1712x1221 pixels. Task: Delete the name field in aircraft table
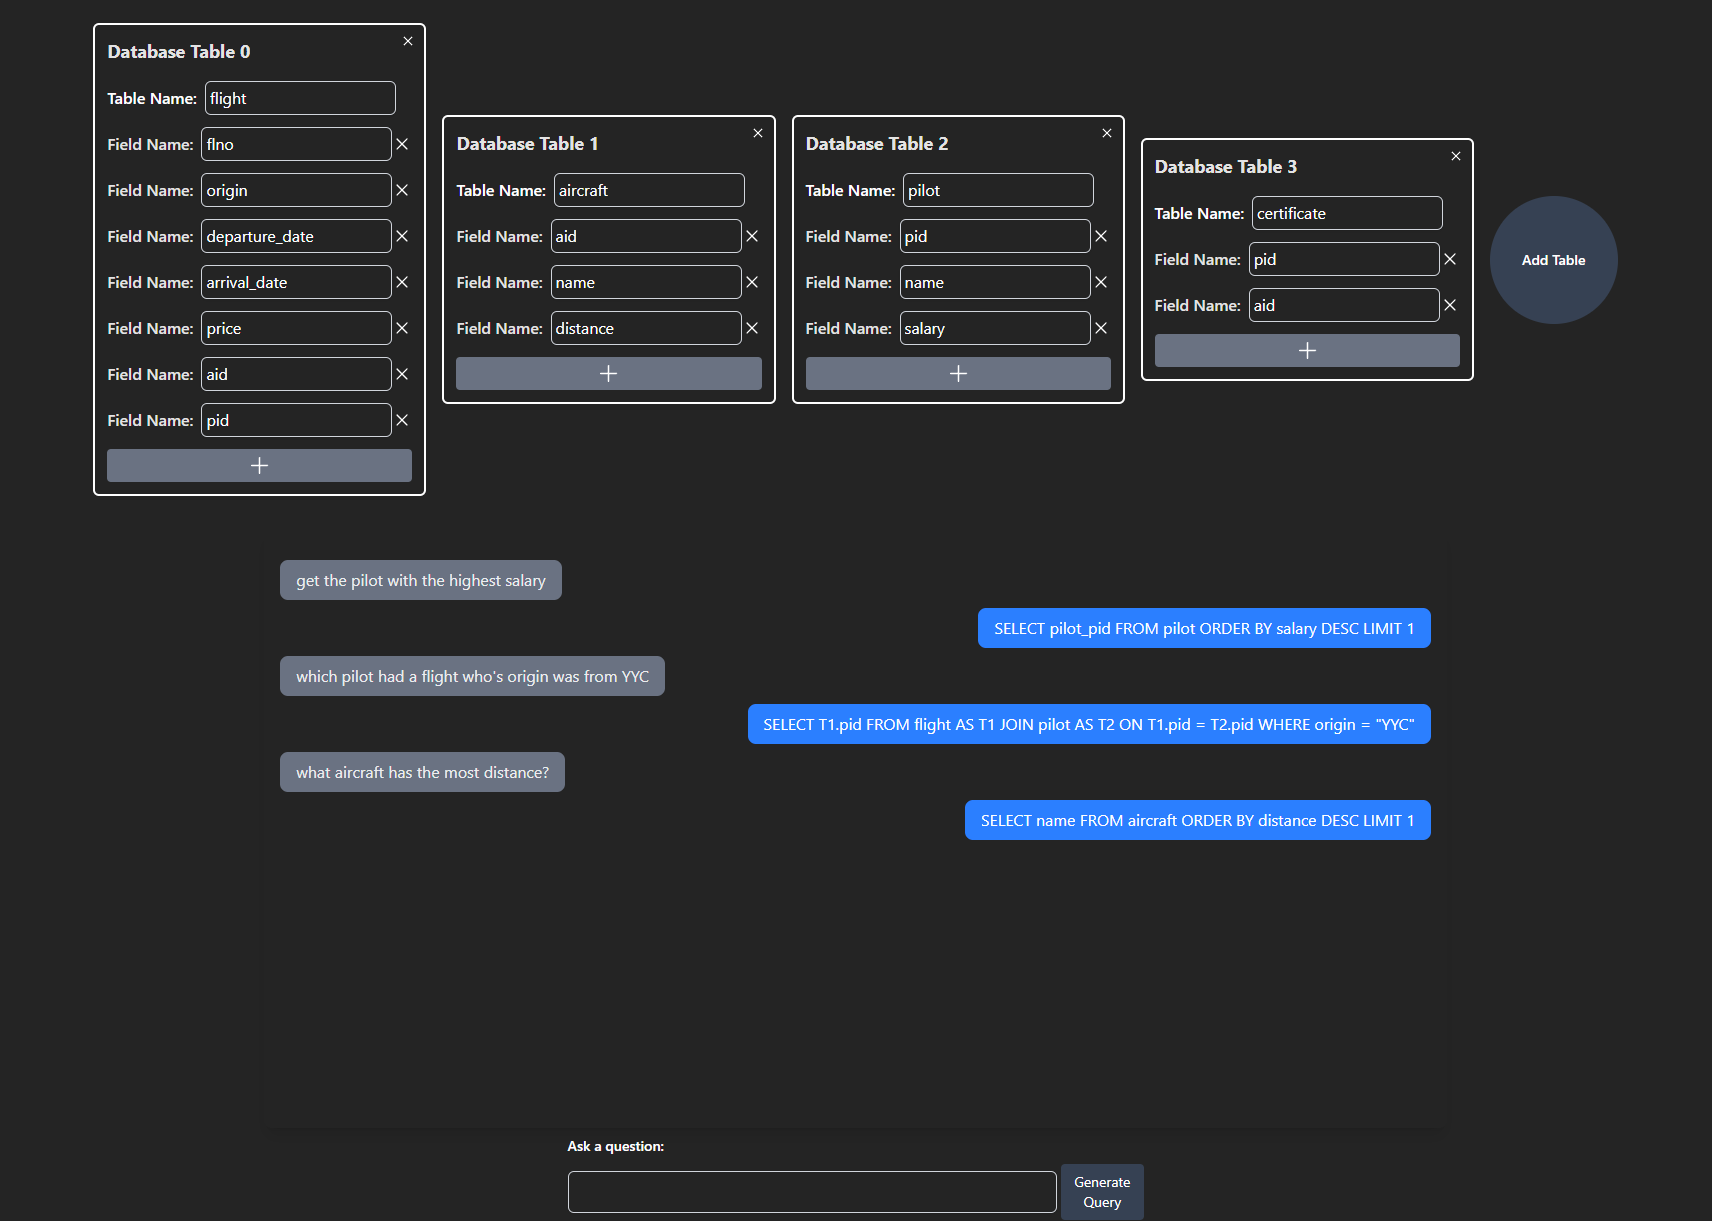click(x=752, y=282)
